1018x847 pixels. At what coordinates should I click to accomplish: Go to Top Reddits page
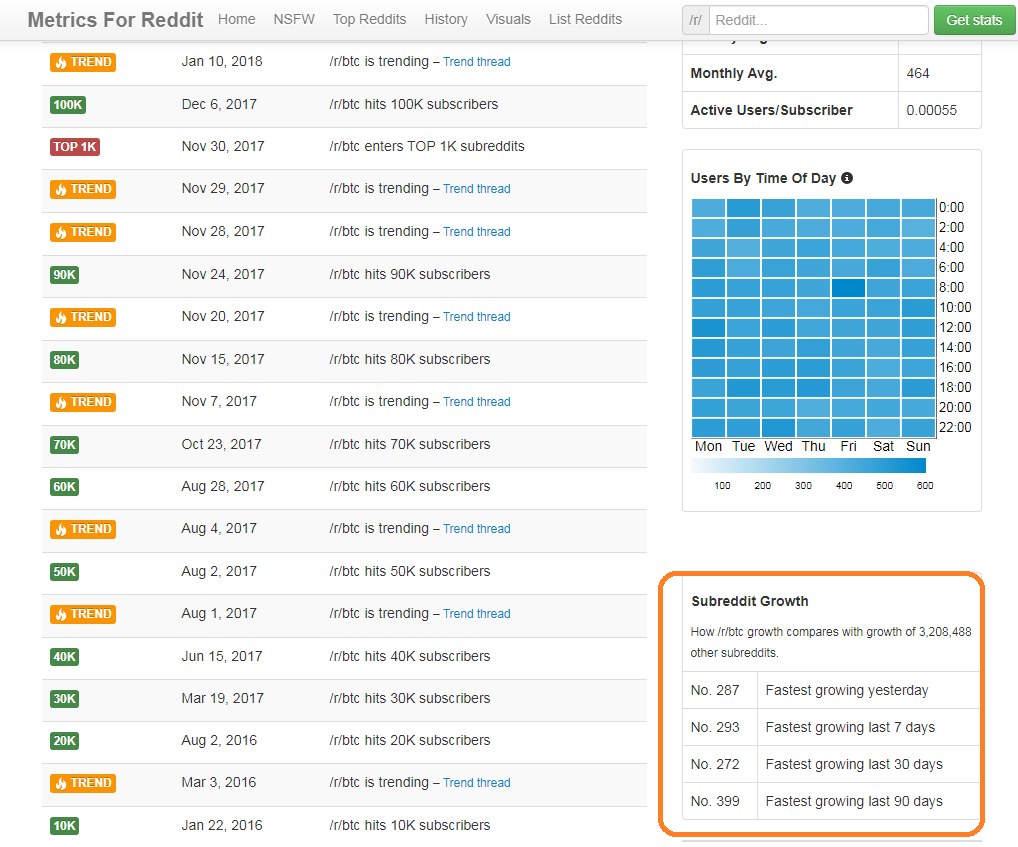369,19
